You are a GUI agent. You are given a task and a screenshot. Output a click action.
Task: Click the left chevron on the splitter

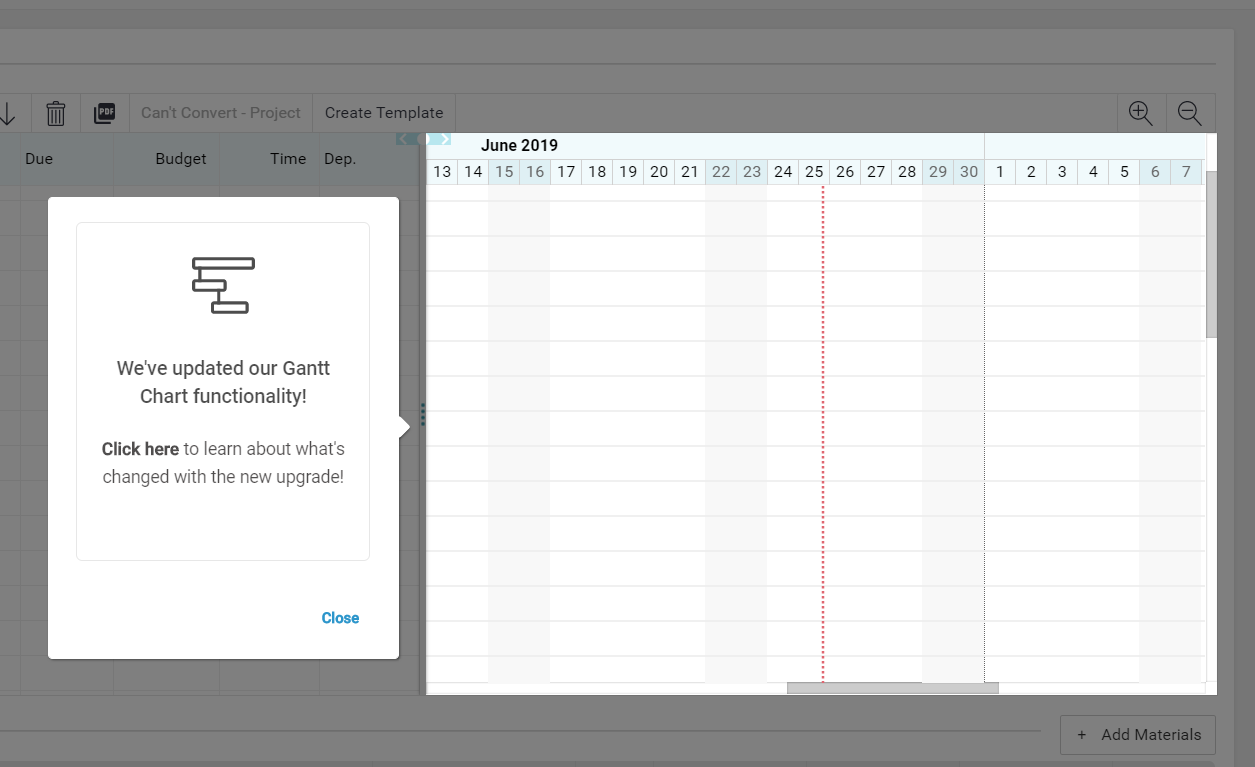402,139
